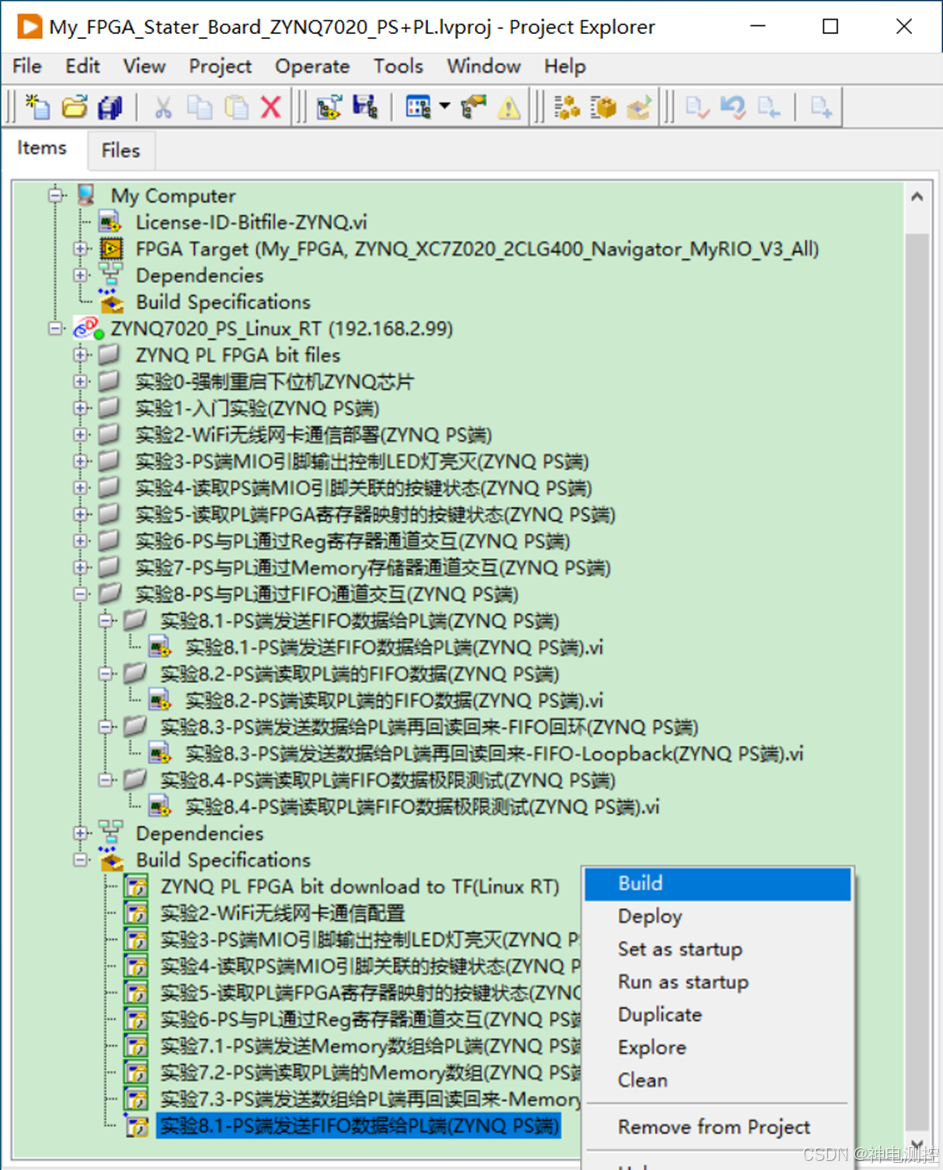Image resolution: width=943 pixels, height=1170 pixels.
Task: Click the Open Project folder icon
Action: pyautogui.click(x=75, y=107)
